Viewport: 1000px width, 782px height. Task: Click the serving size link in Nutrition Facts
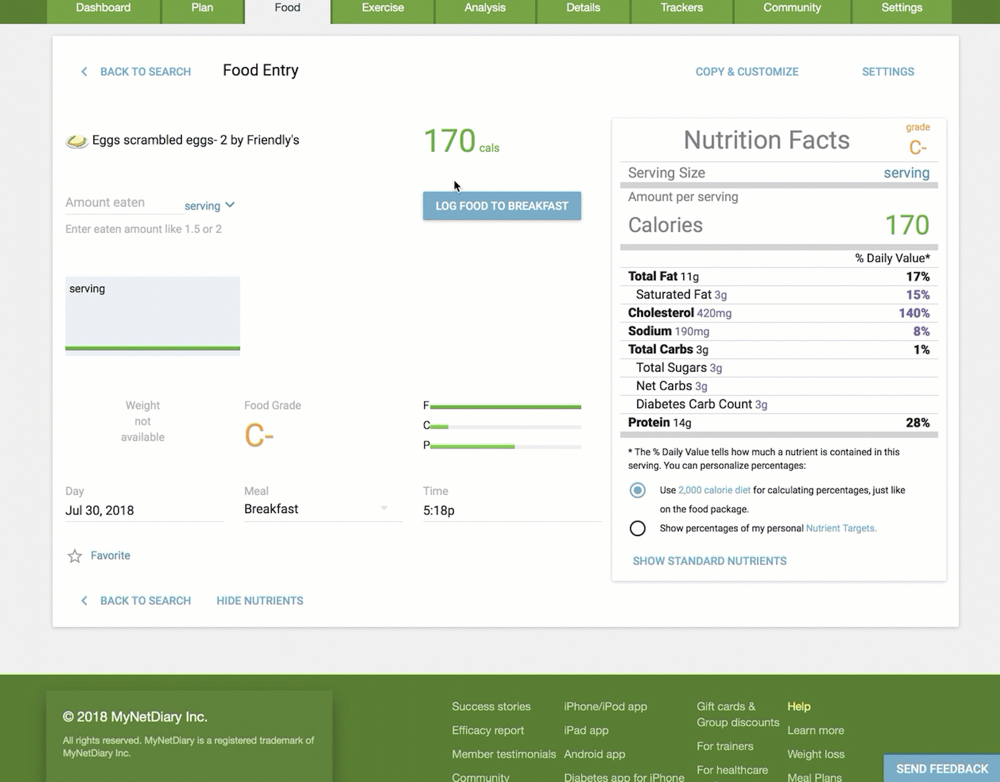pos(906,173)
